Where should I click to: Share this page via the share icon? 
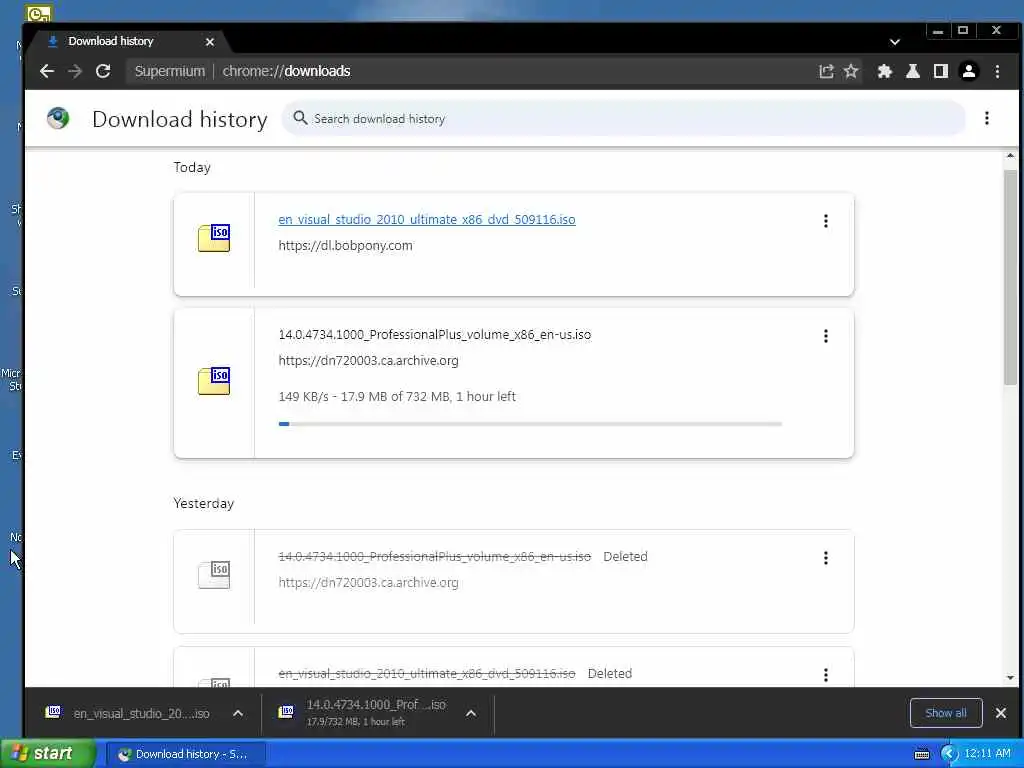pyautogui.click(x=826, y=71)
